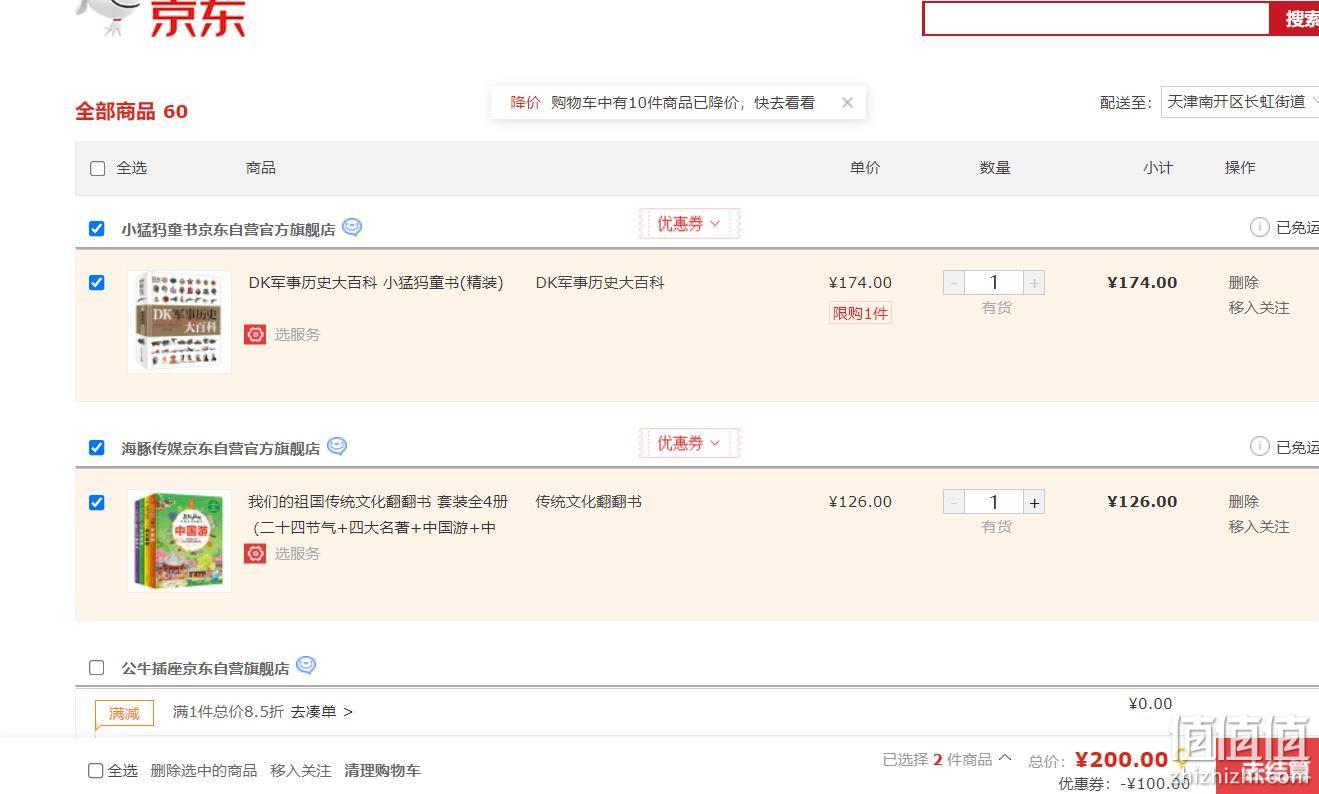Delete DK军事历史大百科 from cart
The width and height of the screenshot is (1319, 794).
point(1244,282)
